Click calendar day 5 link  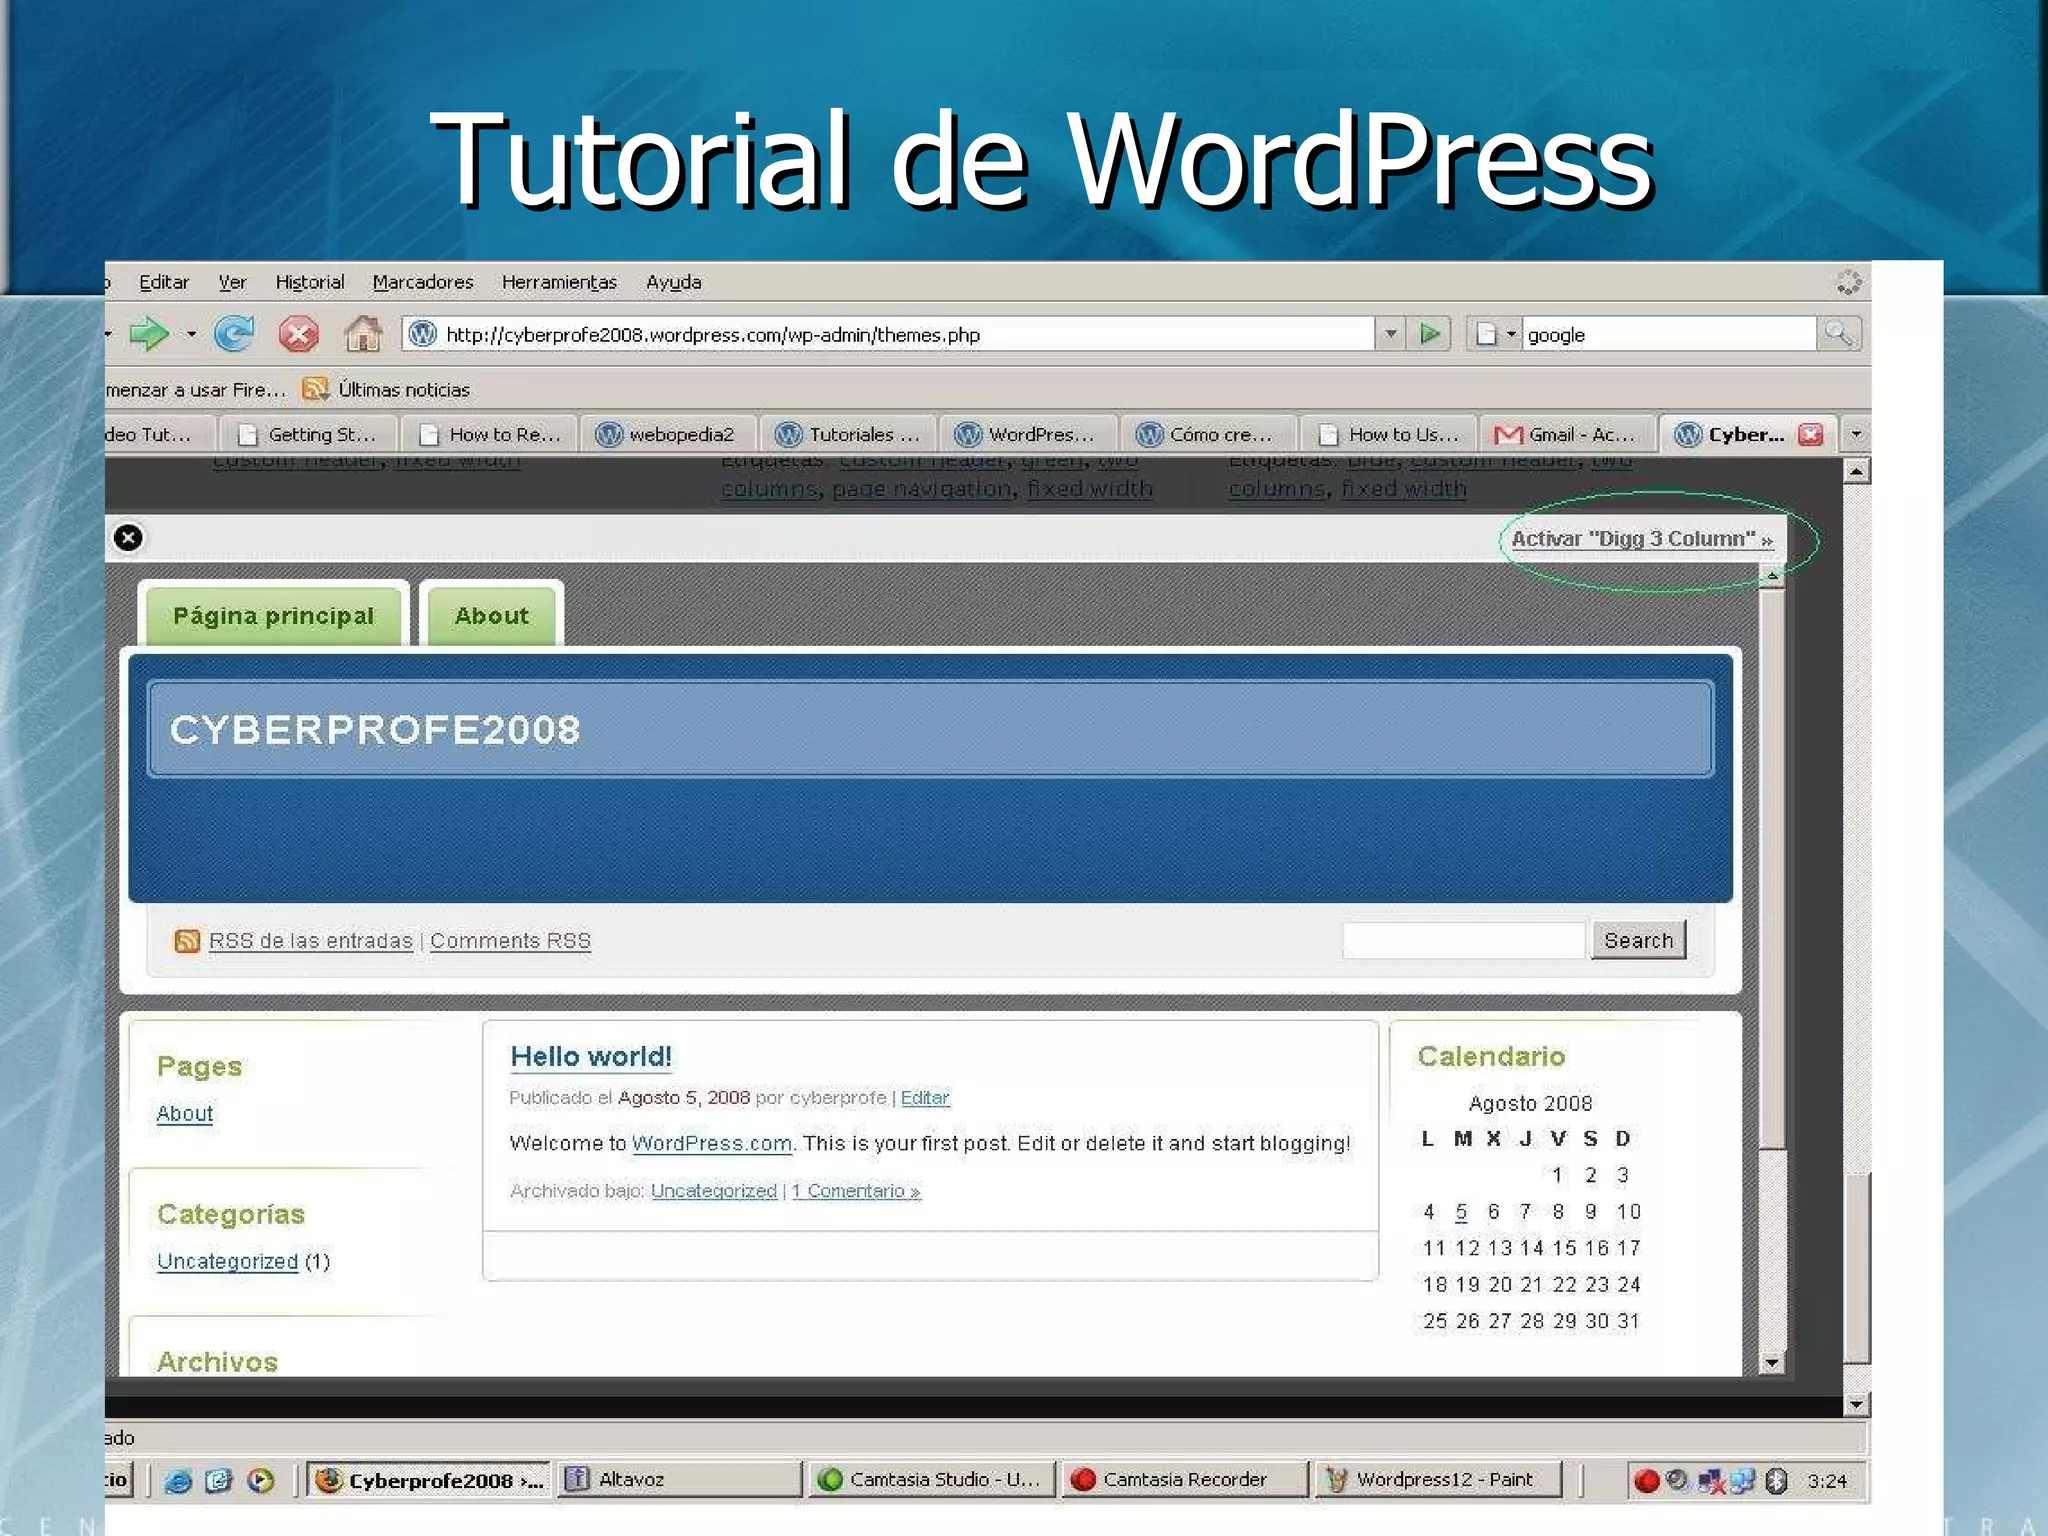(x=1461, y=1212)
